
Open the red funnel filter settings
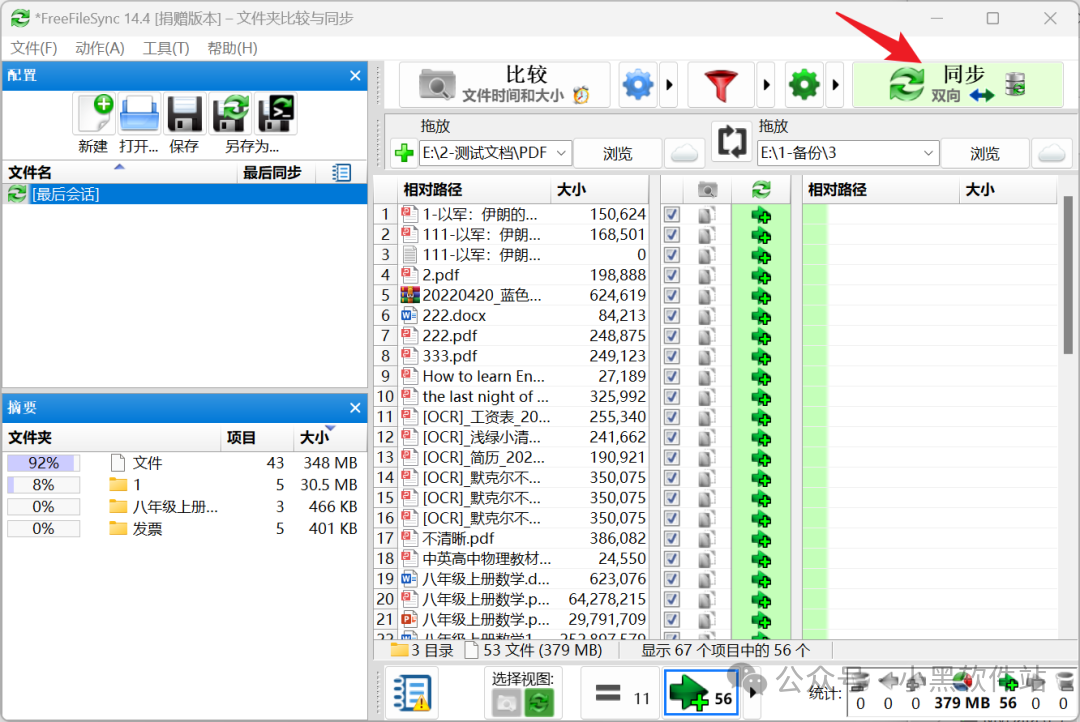click(x=720, y=85)
